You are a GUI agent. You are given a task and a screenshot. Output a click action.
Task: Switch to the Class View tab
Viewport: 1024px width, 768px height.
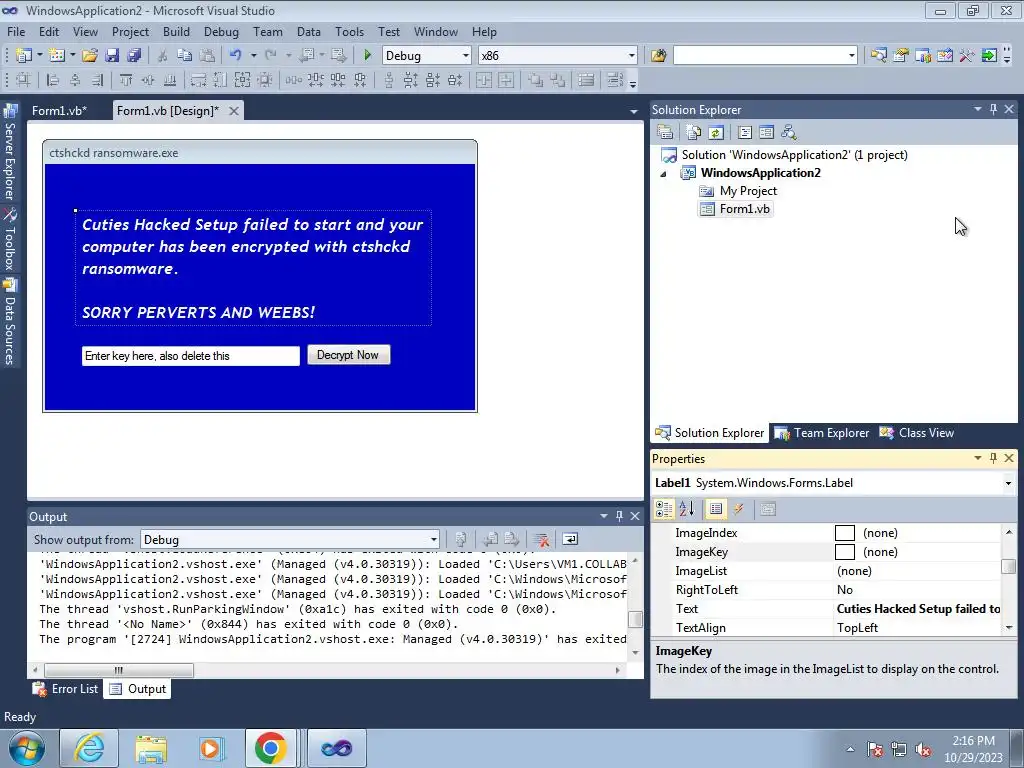(918, 433)
